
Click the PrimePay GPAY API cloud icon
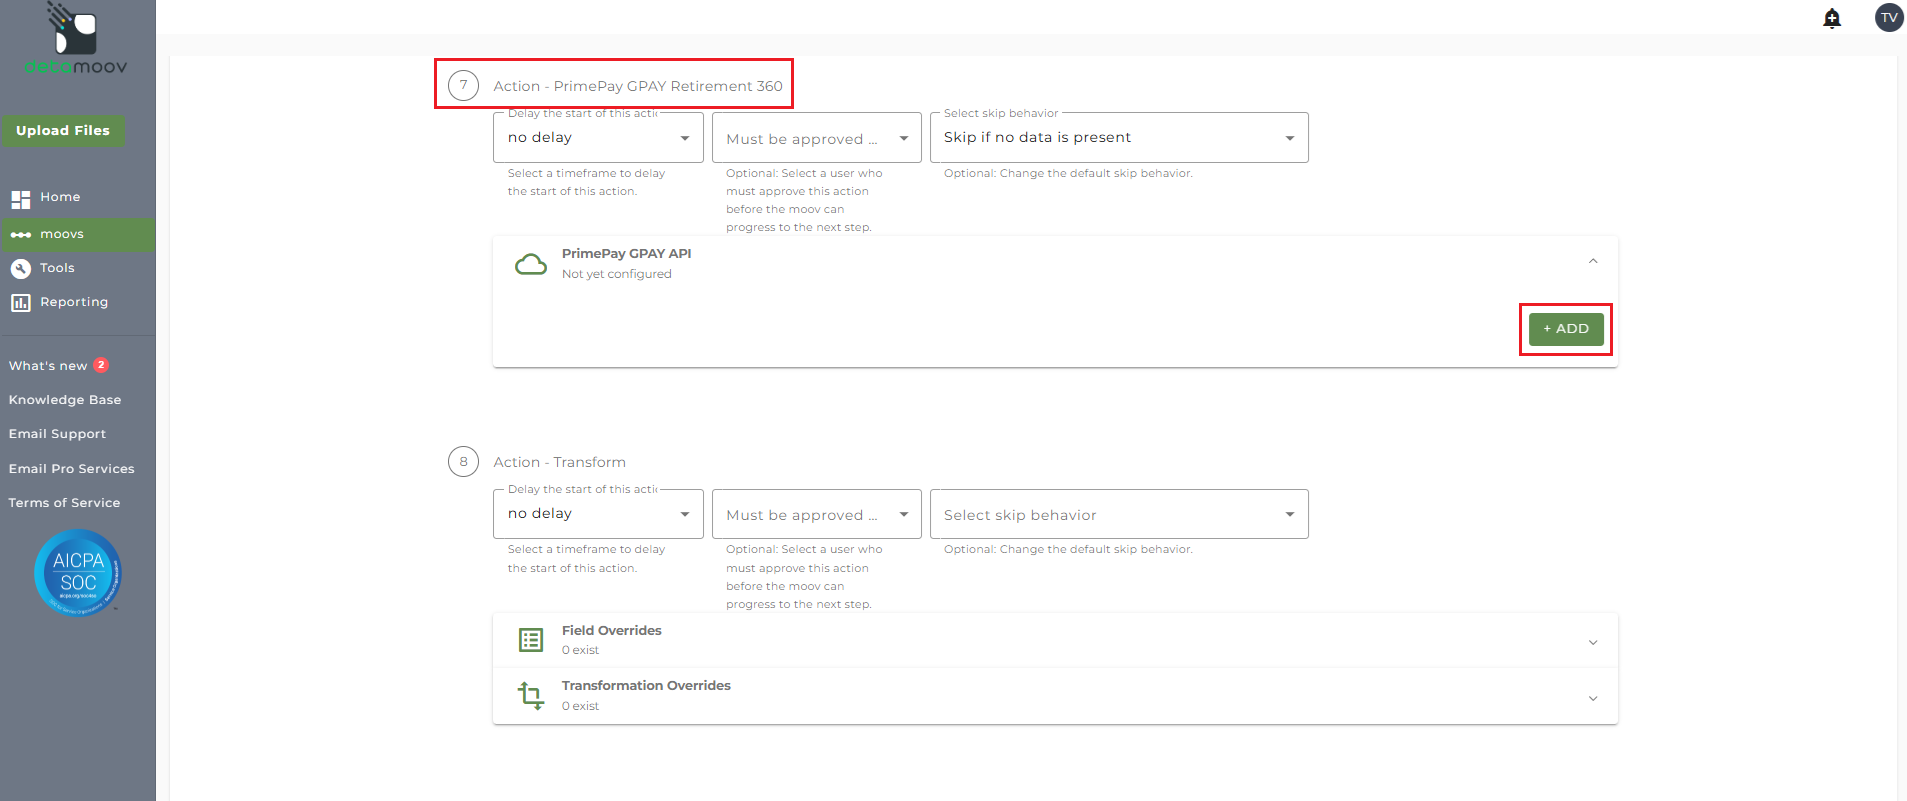coord(530,264)
